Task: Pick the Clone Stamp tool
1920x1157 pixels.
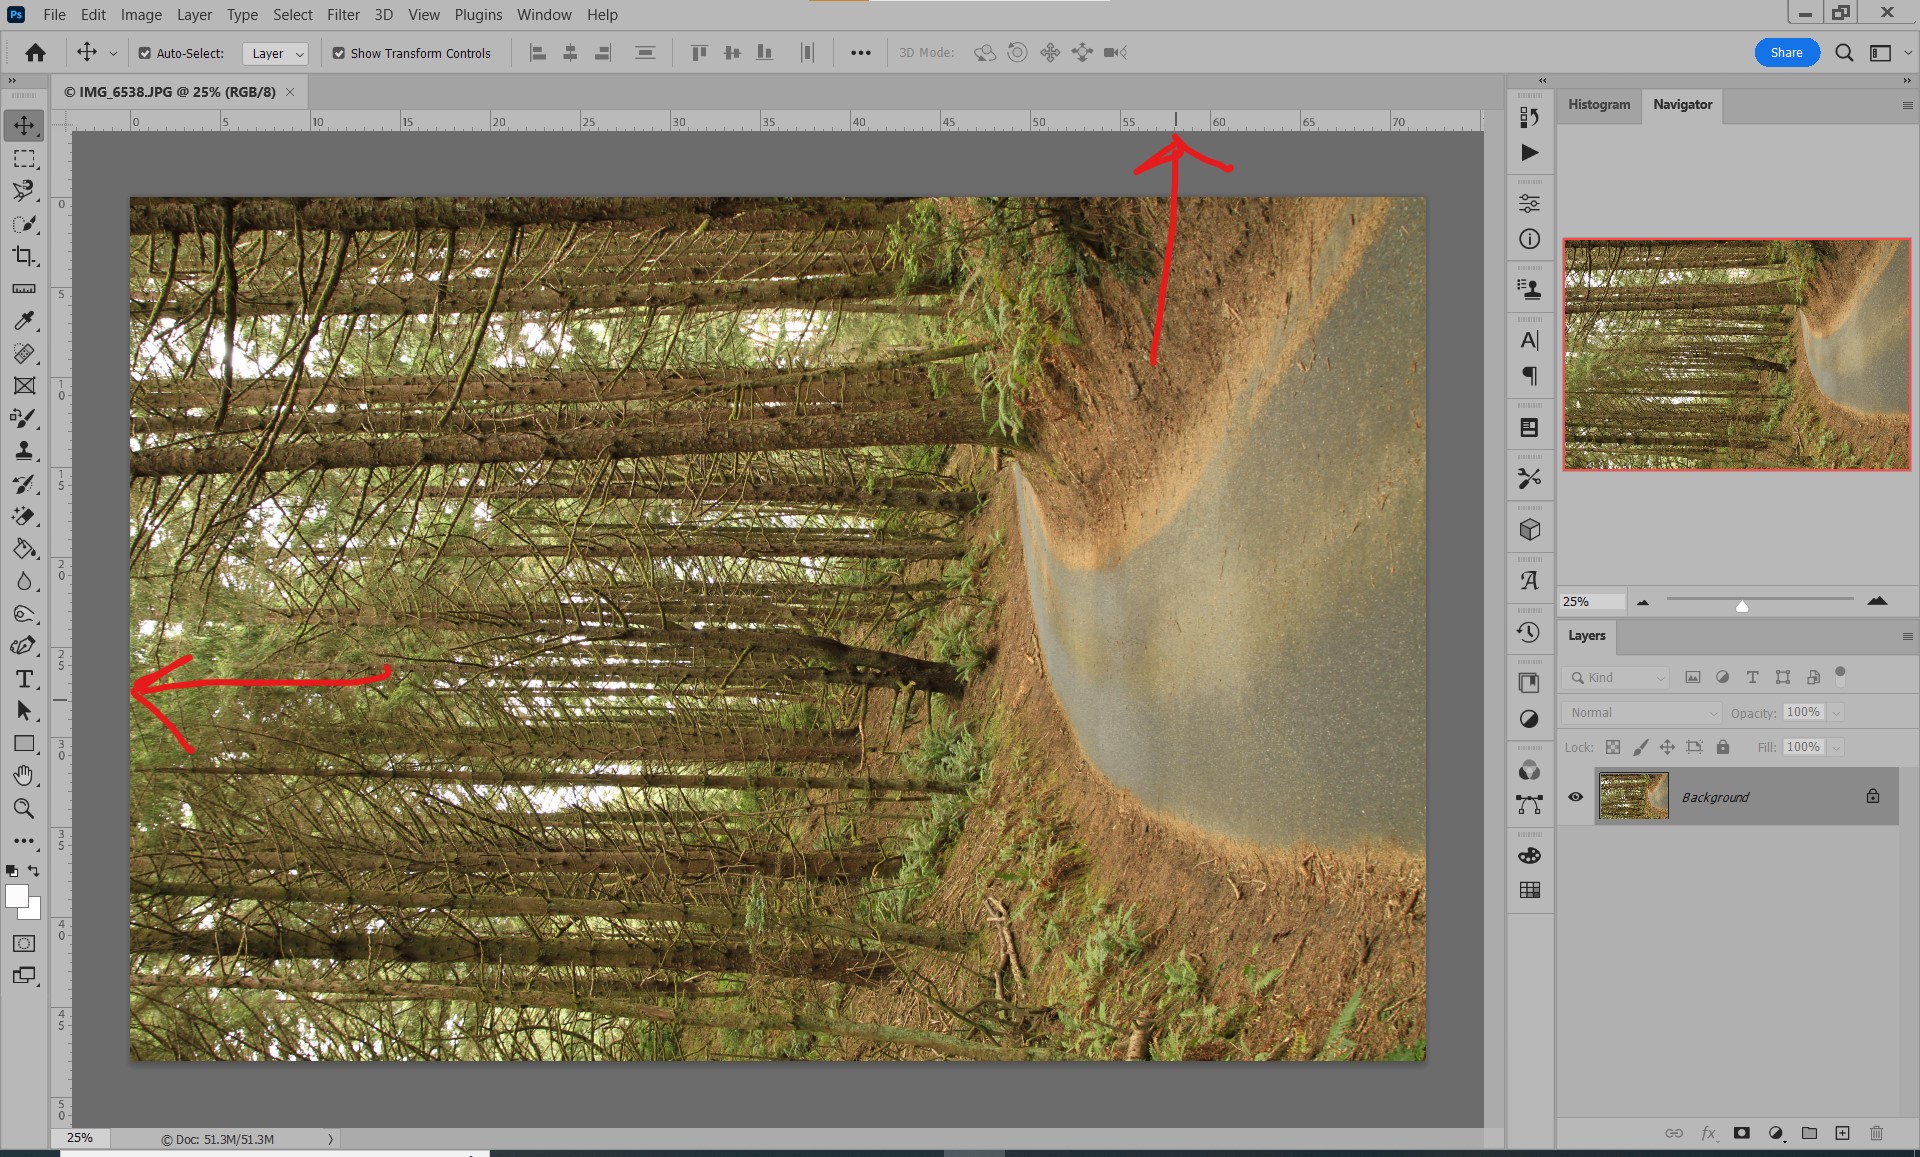Action: point(25,451)
